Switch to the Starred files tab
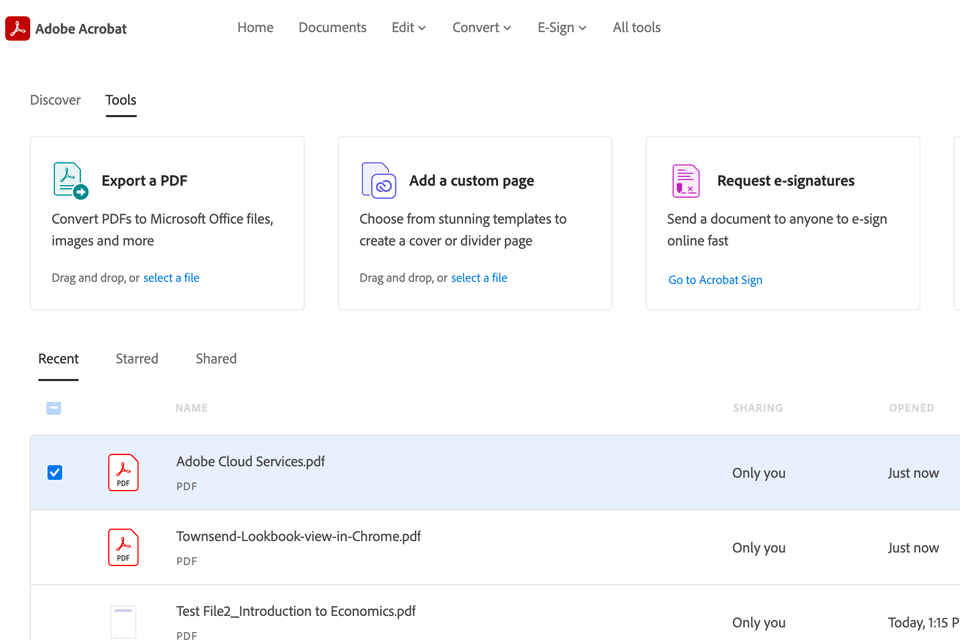Image resolution: width=960 pixels, height=640 pixels. tap(137, 359)
